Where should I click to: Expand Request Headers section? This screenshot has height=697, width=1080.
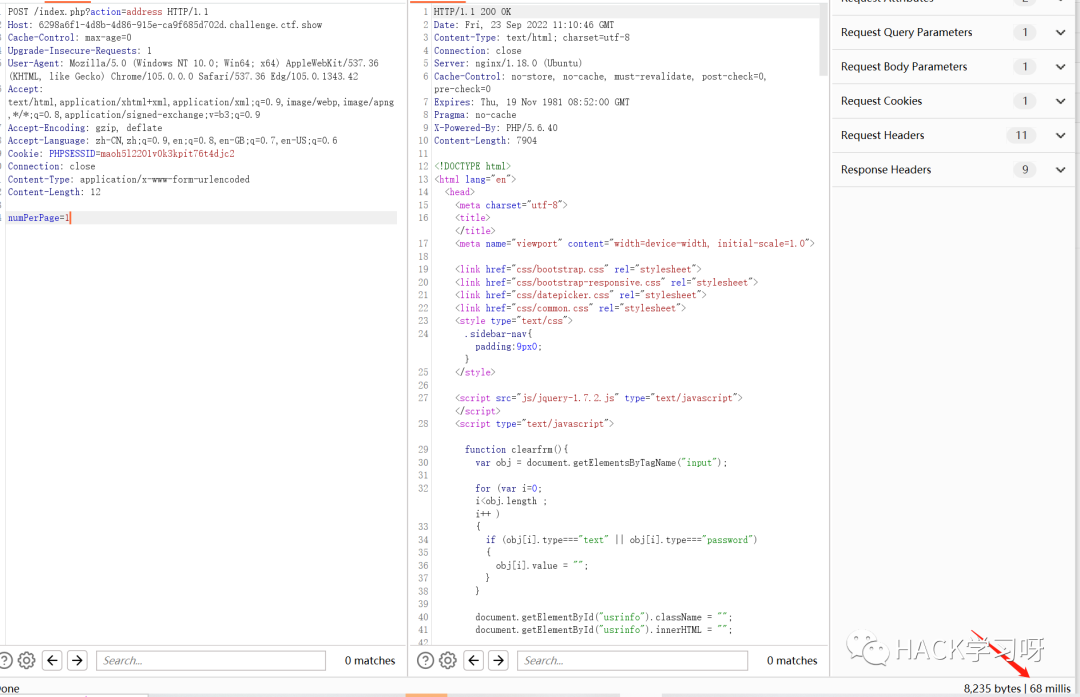tap(1060, 136)
